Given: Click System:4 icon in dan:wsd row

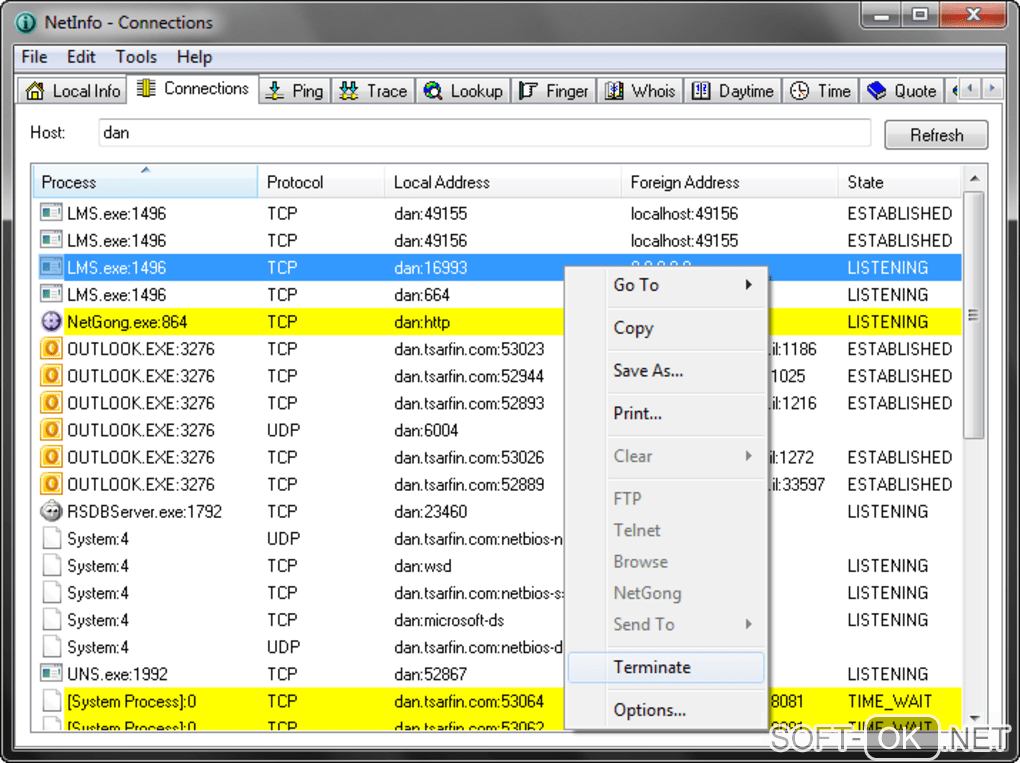Looking at the screenshot, I should coord(51,565).
